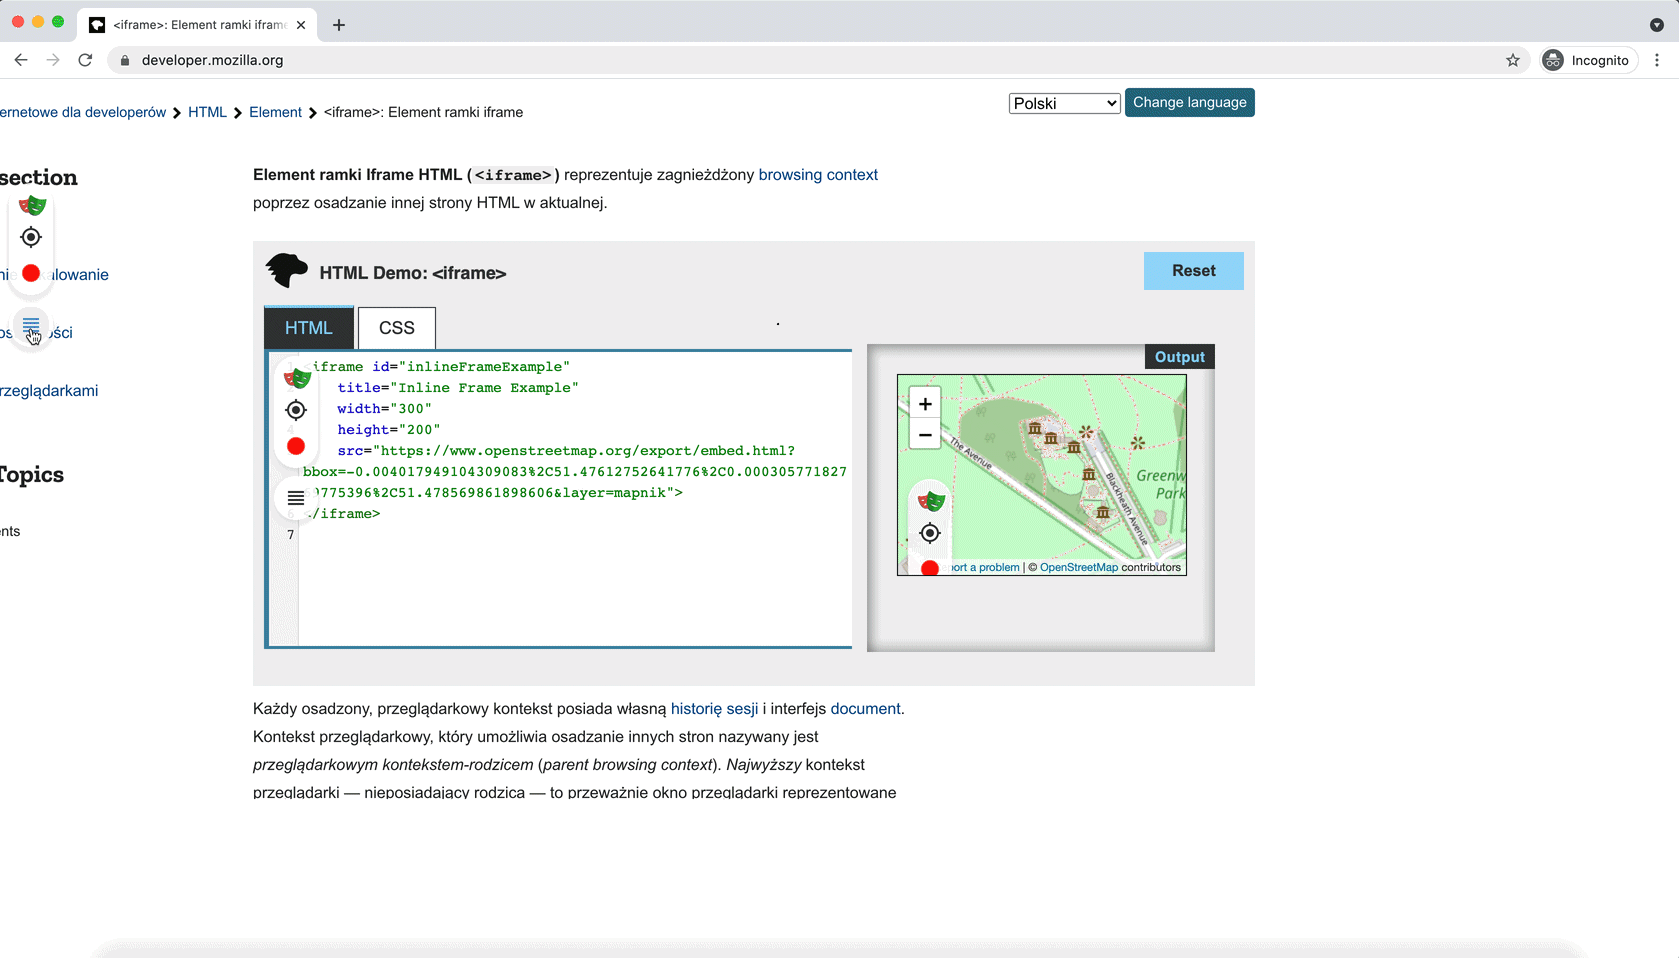Image resolution: width=1679 pixels, height=958 pixels.
Task: View site information via the lock icon
Action: pyautogui.click(x=125, y=60)
